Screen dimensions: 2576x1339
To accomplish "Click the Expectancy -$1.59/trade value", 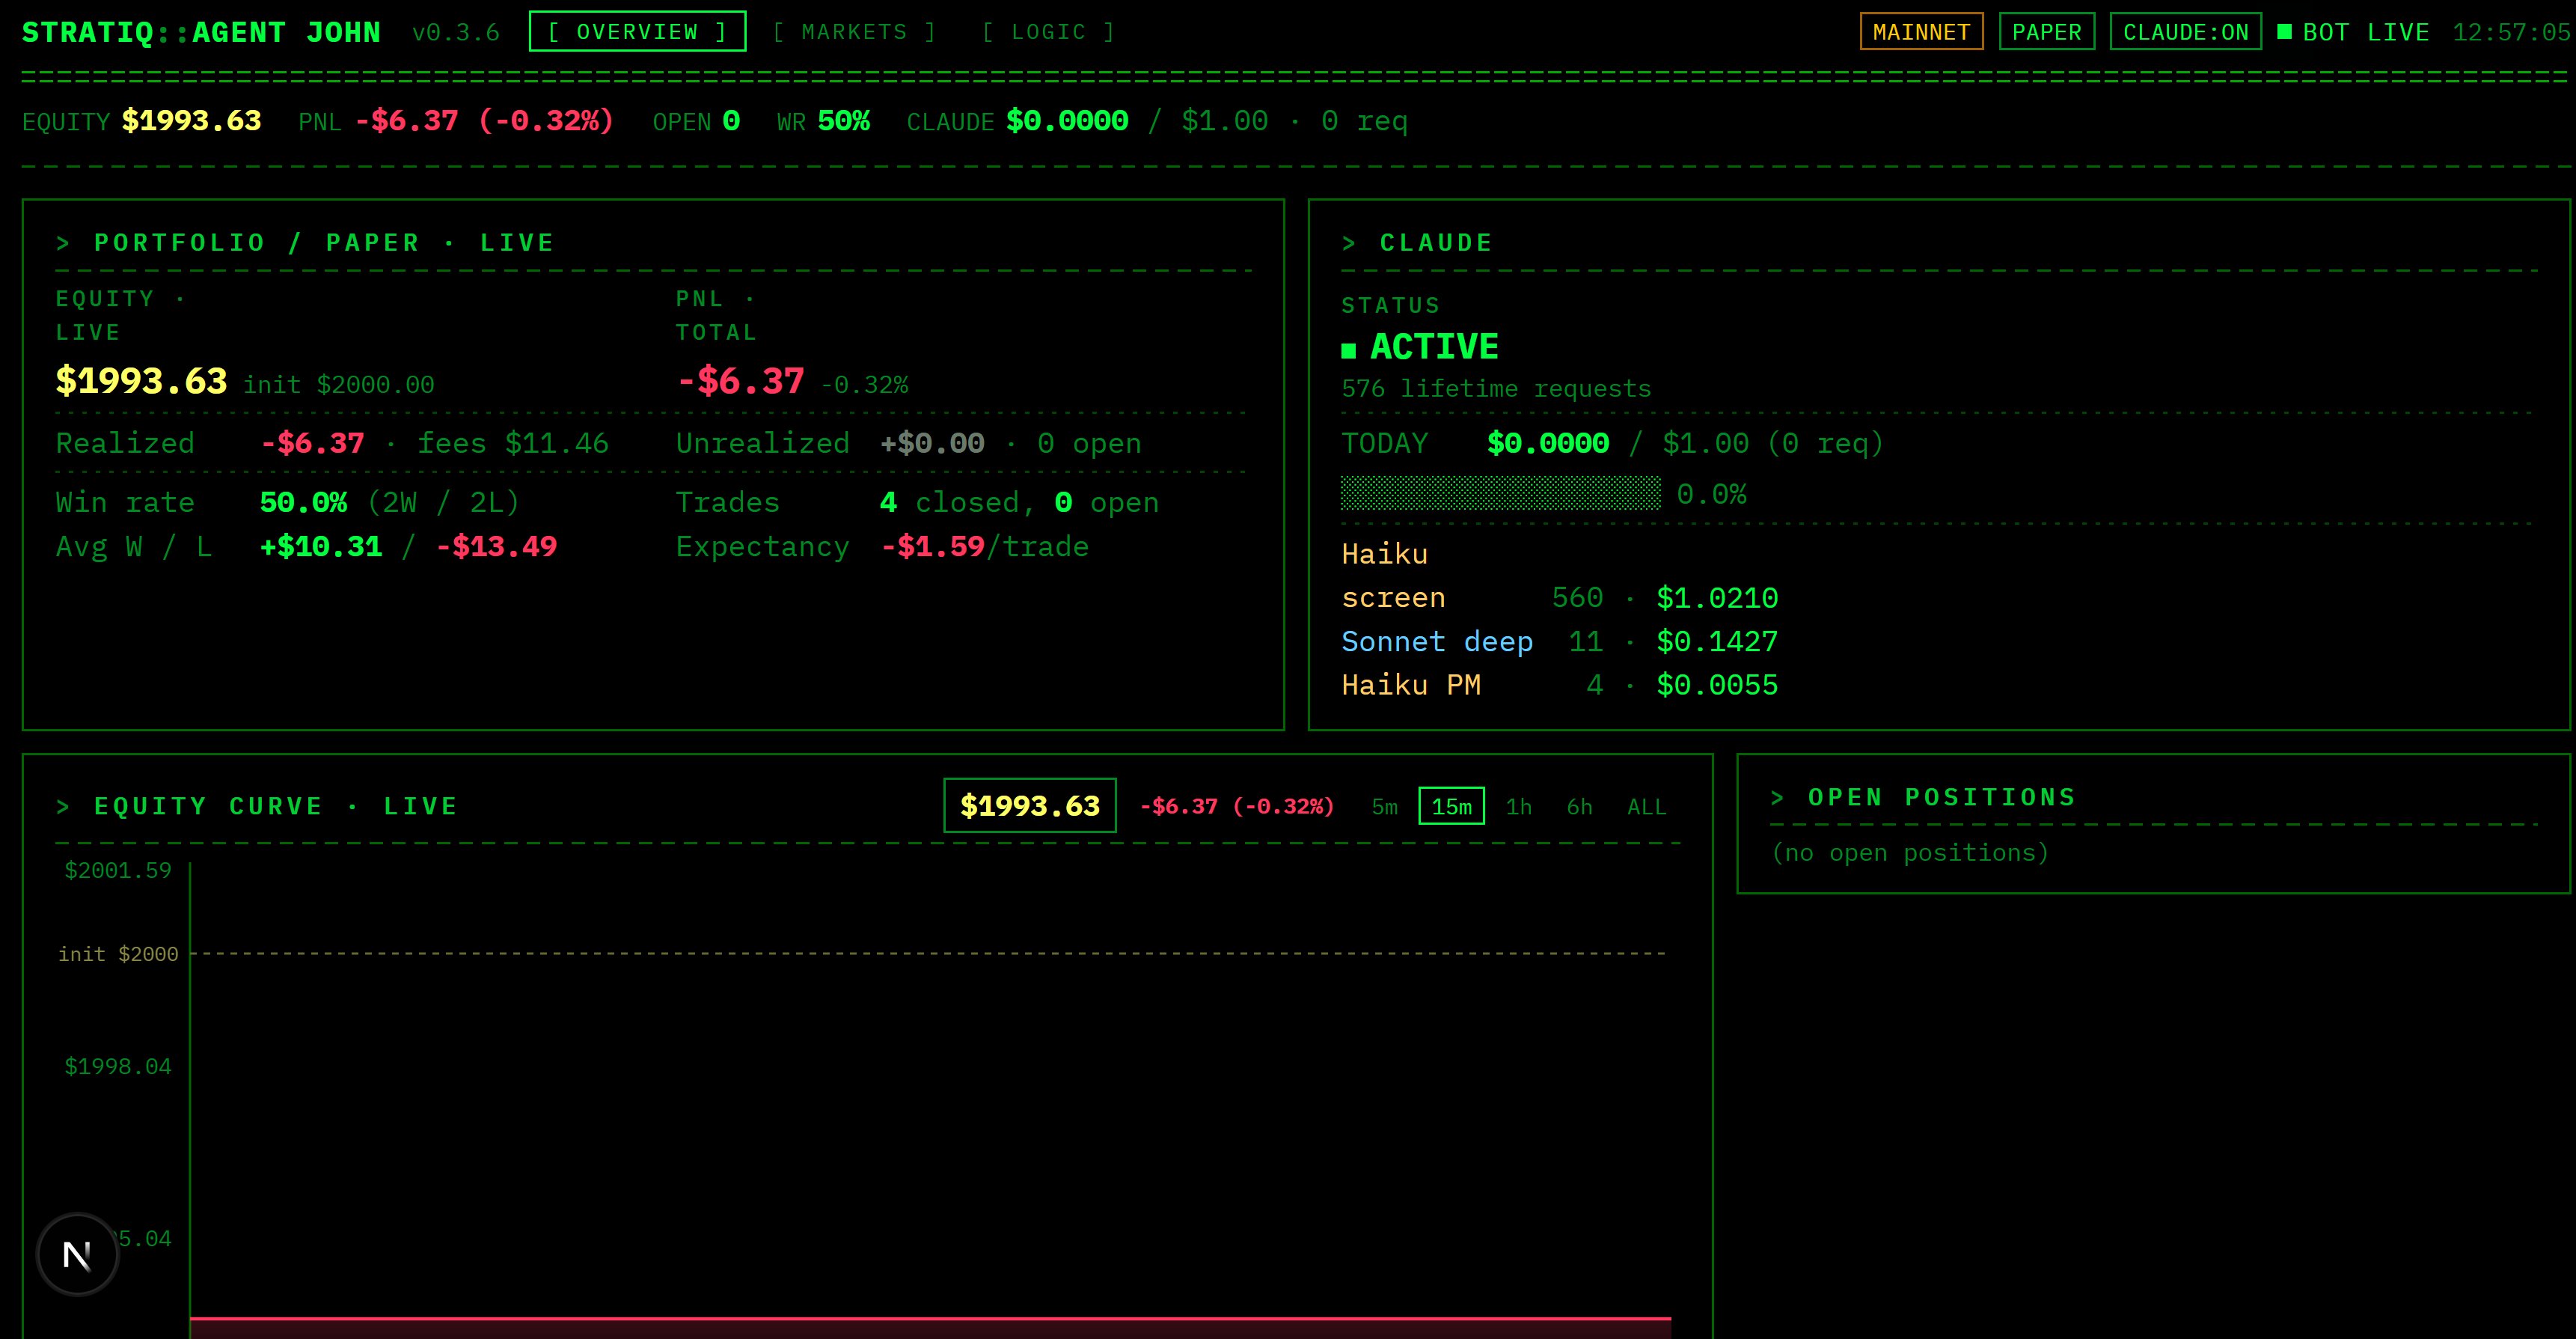I will pos(984,546).
